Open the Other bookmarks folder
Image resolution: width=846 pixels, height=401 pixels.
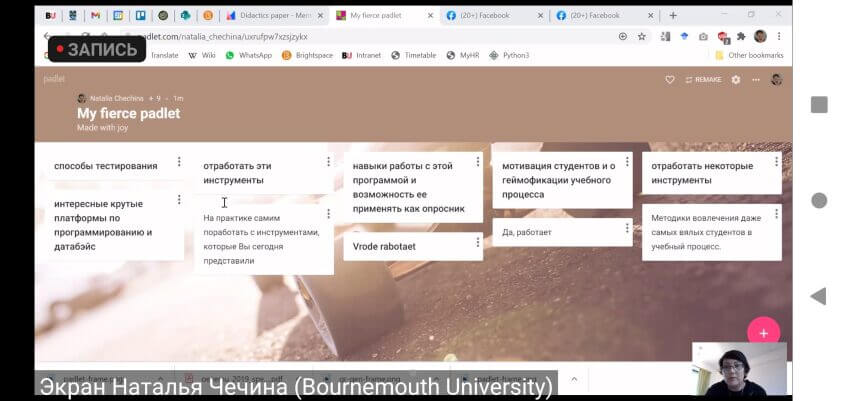click(749, 55)
